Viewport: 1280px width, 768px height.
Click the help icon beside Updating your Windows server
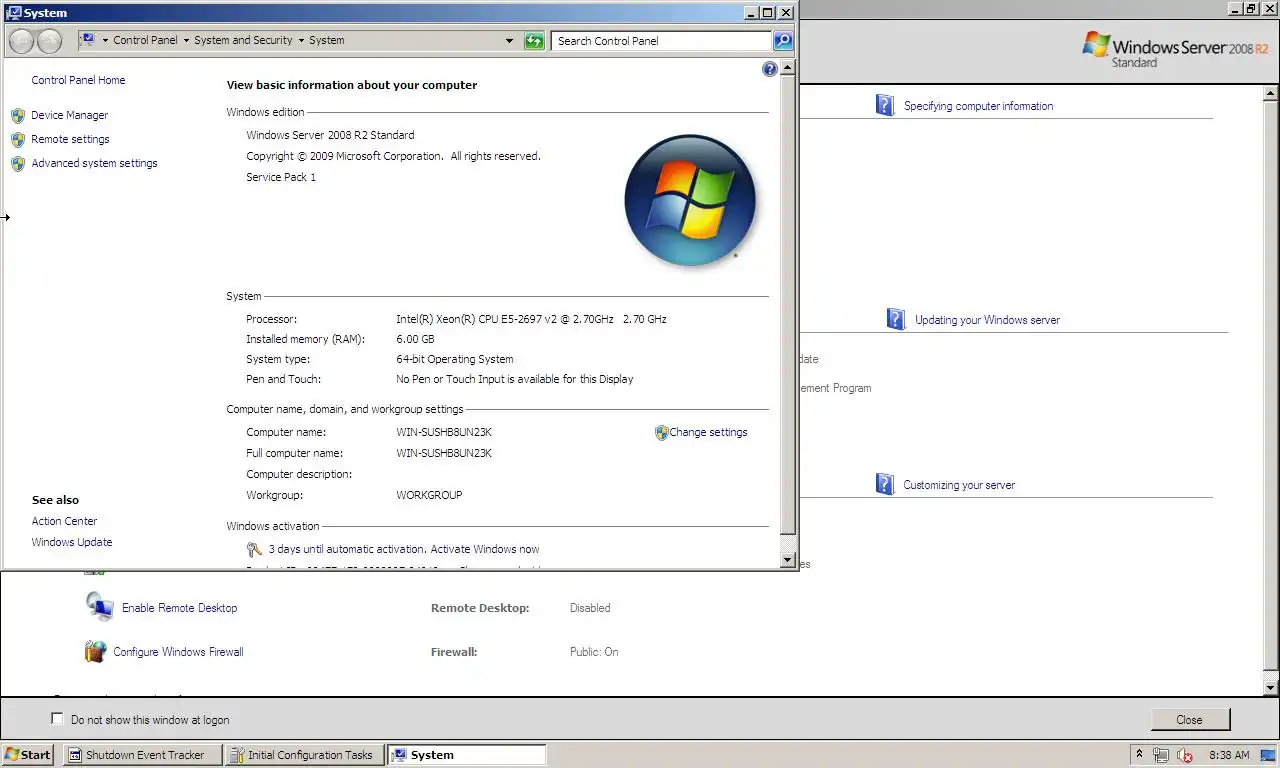(x=896, y=319)
